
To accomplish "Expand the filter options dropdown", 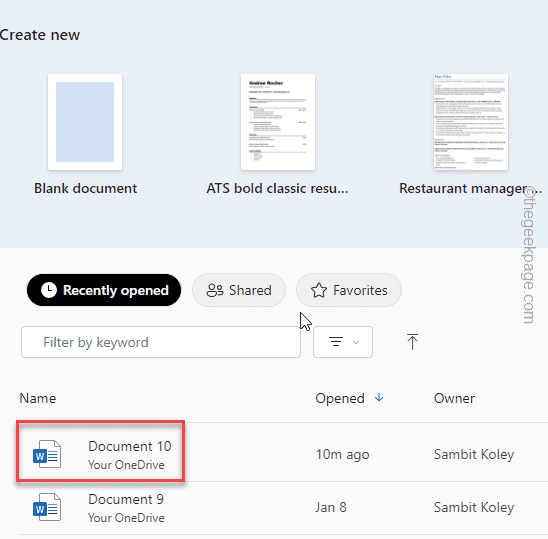I will pos(343,342).
